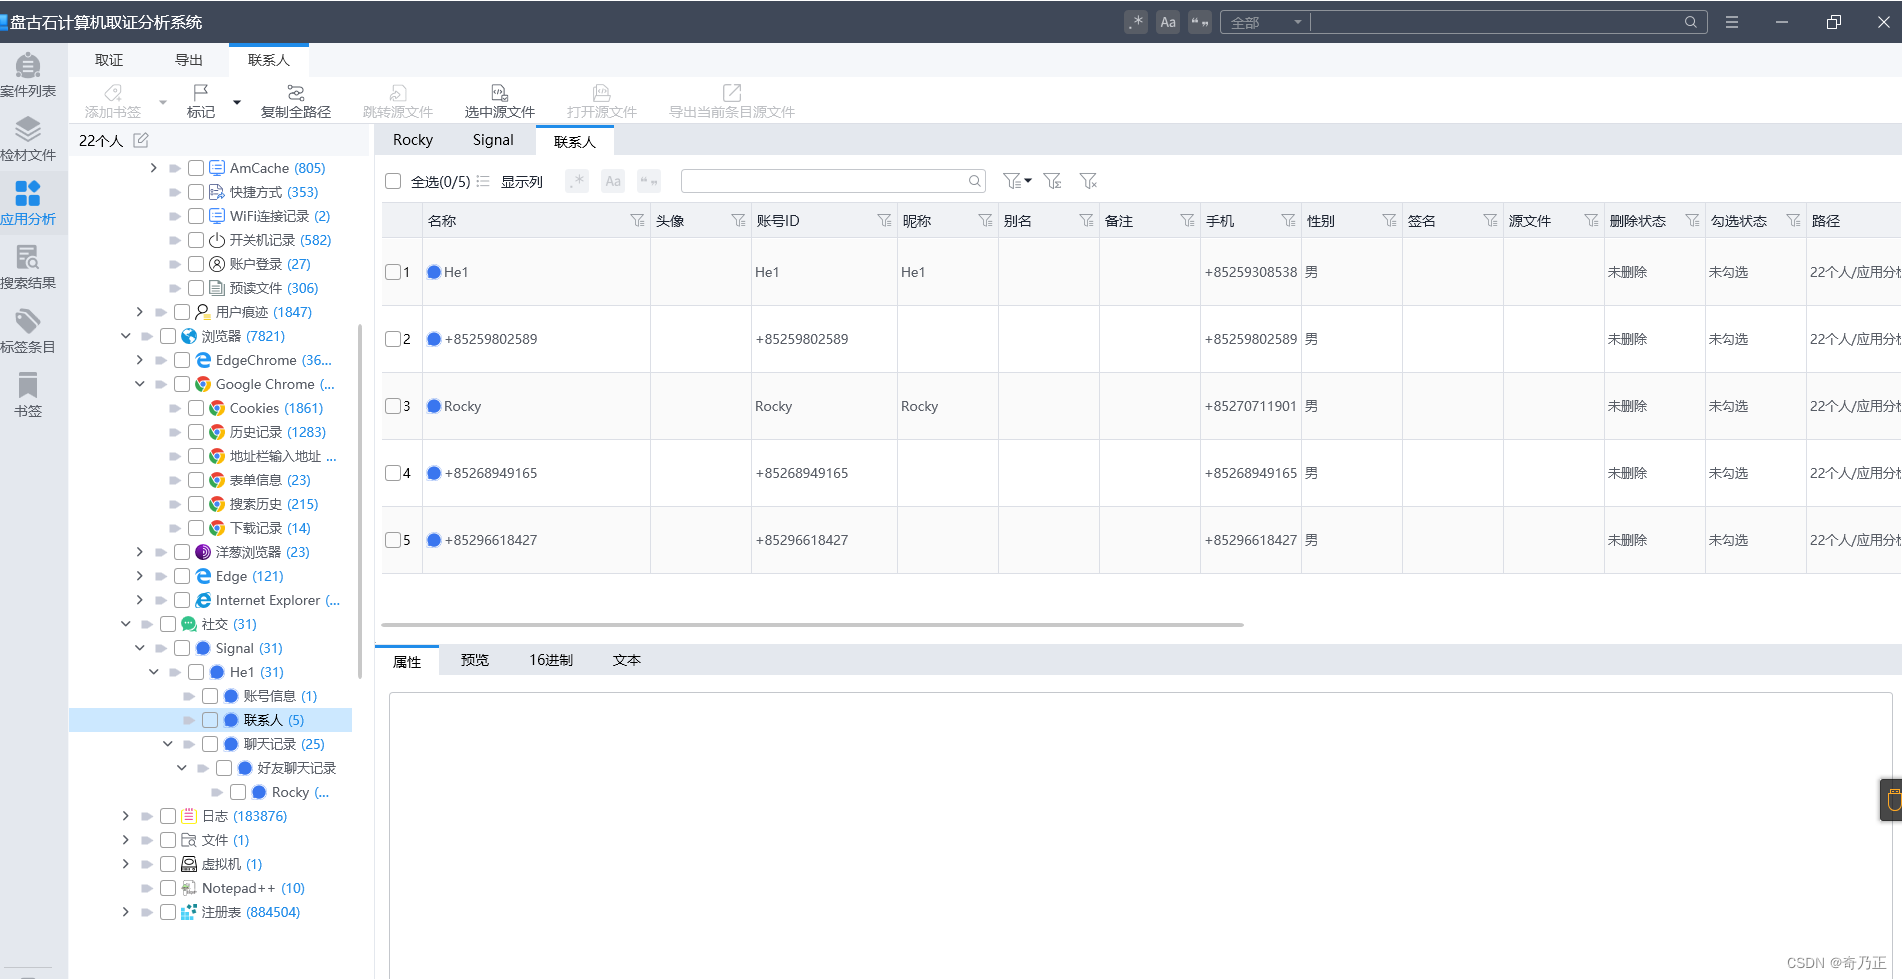Click the 复制全路径 toolbar icon

pyautogui.click(x=296, y=92)
